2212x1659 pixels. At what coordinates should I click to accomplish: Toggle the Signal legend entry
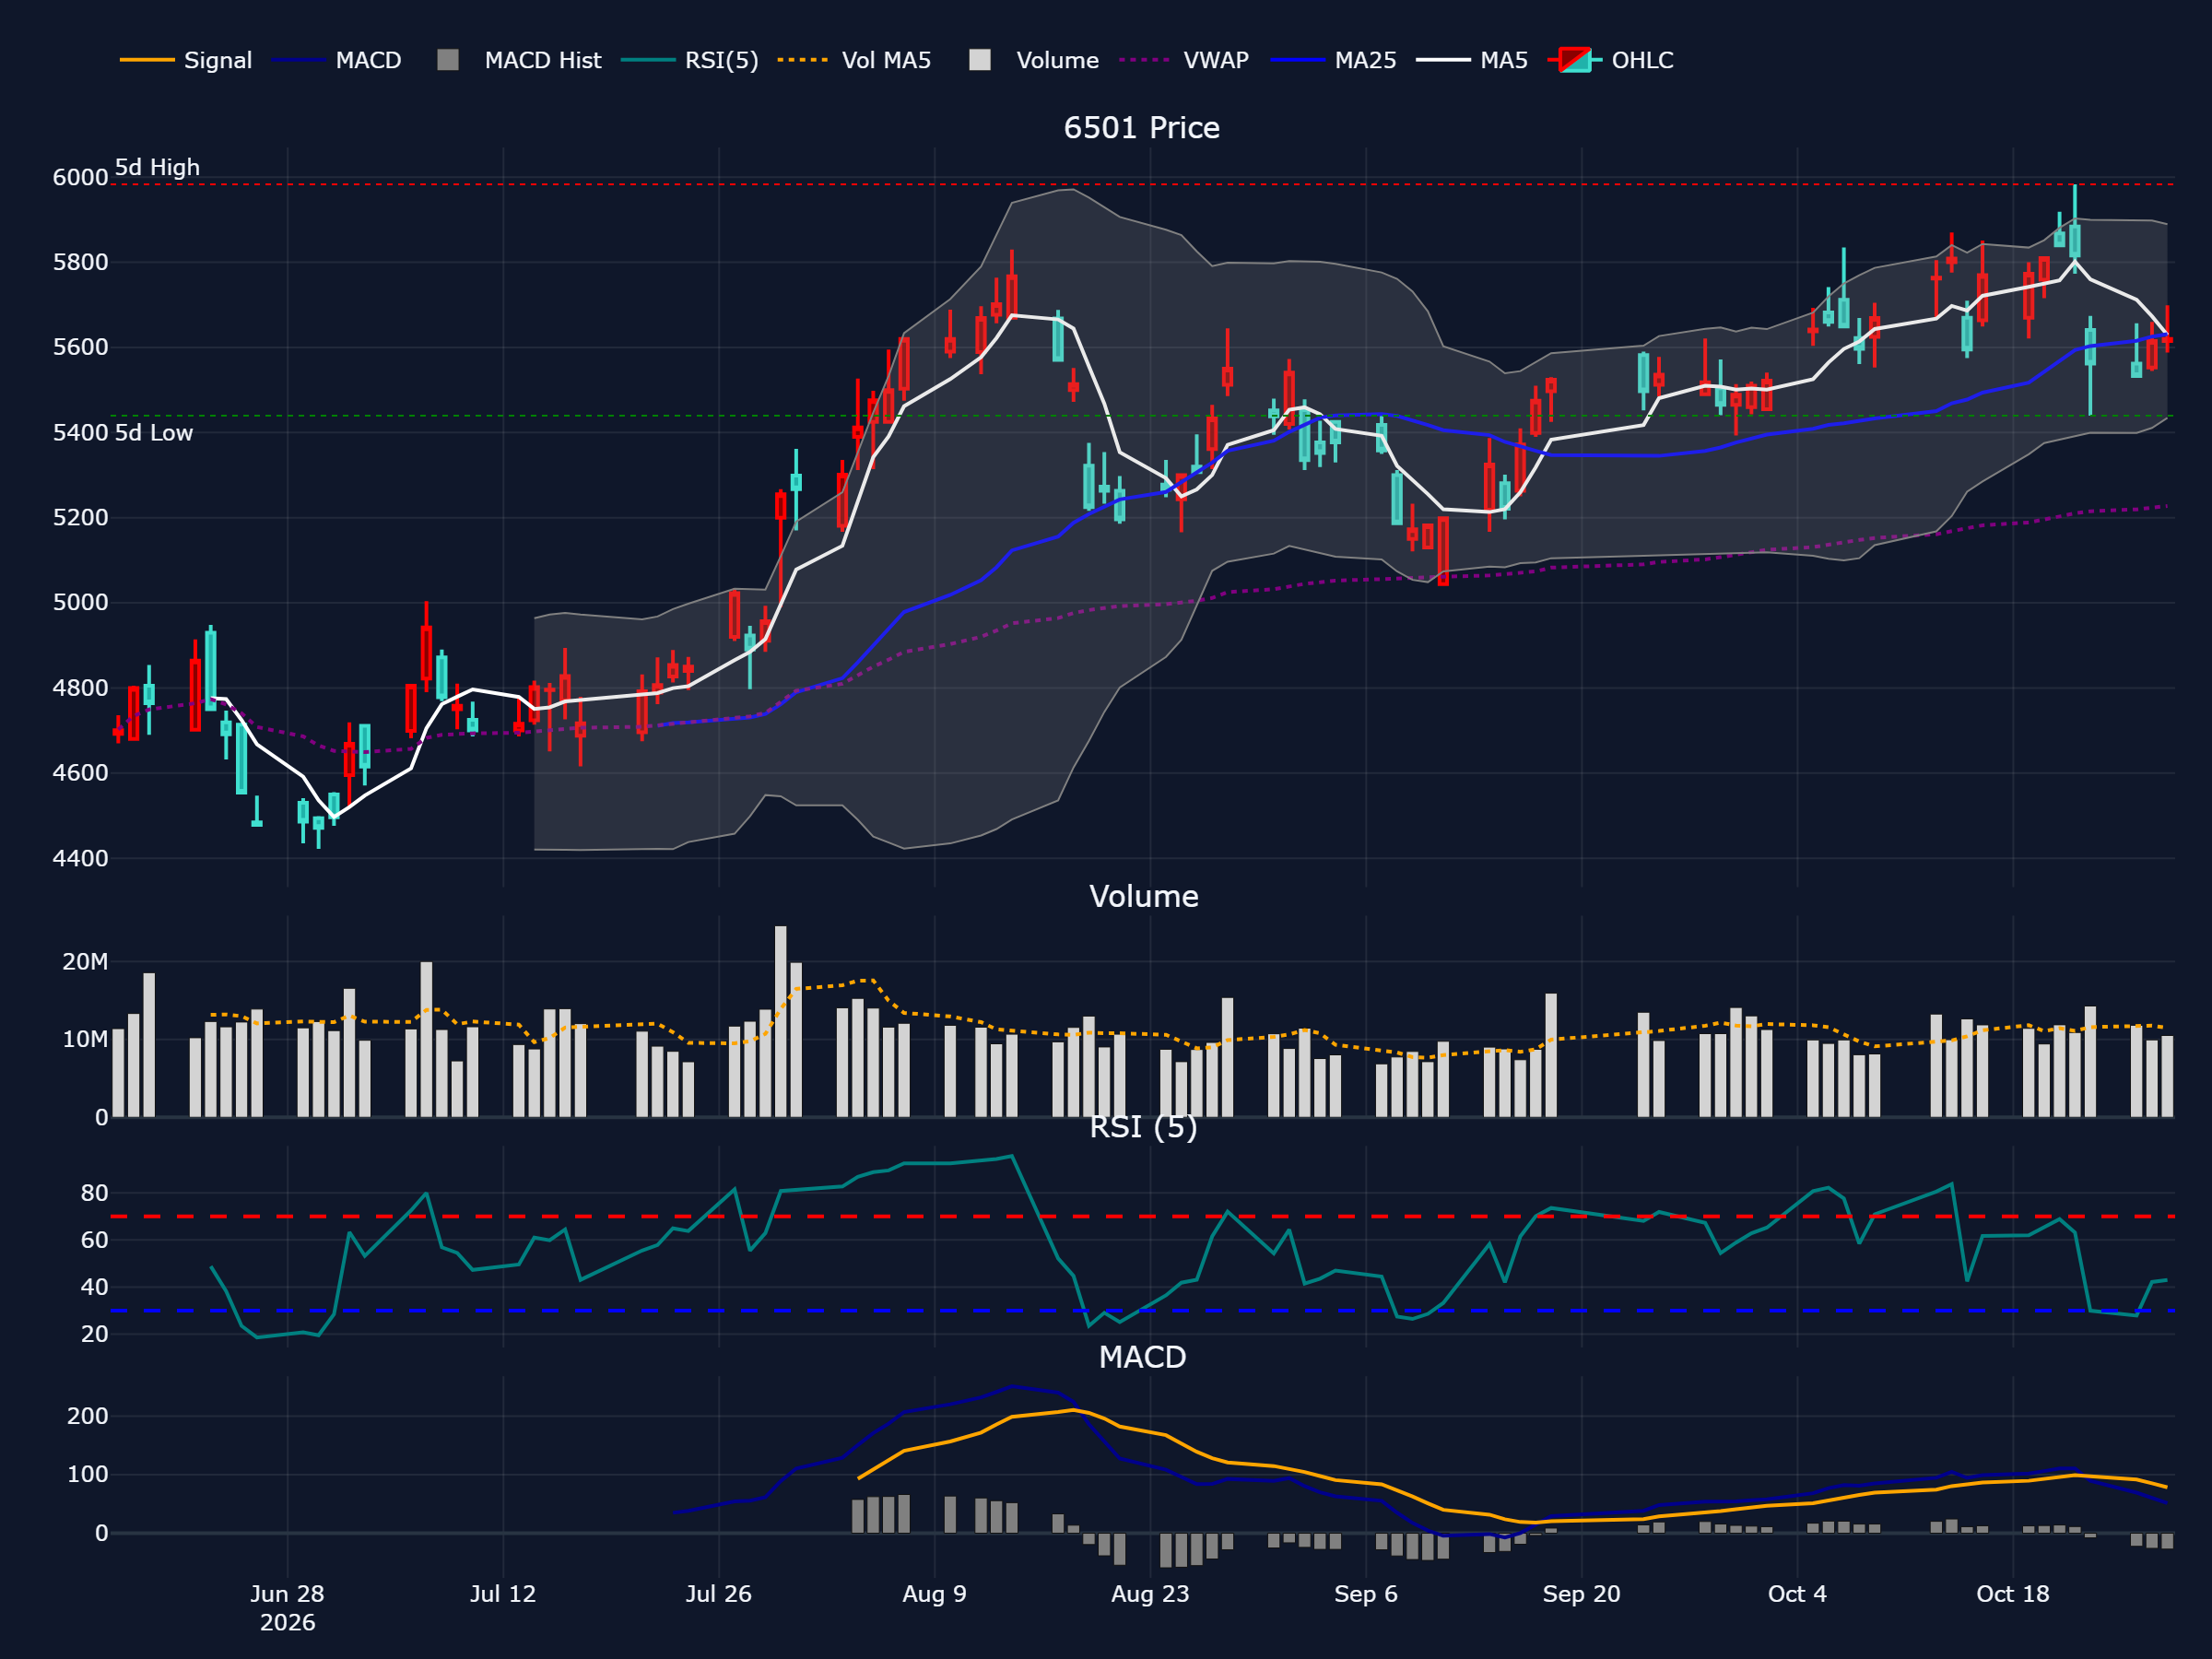(186, 60)
